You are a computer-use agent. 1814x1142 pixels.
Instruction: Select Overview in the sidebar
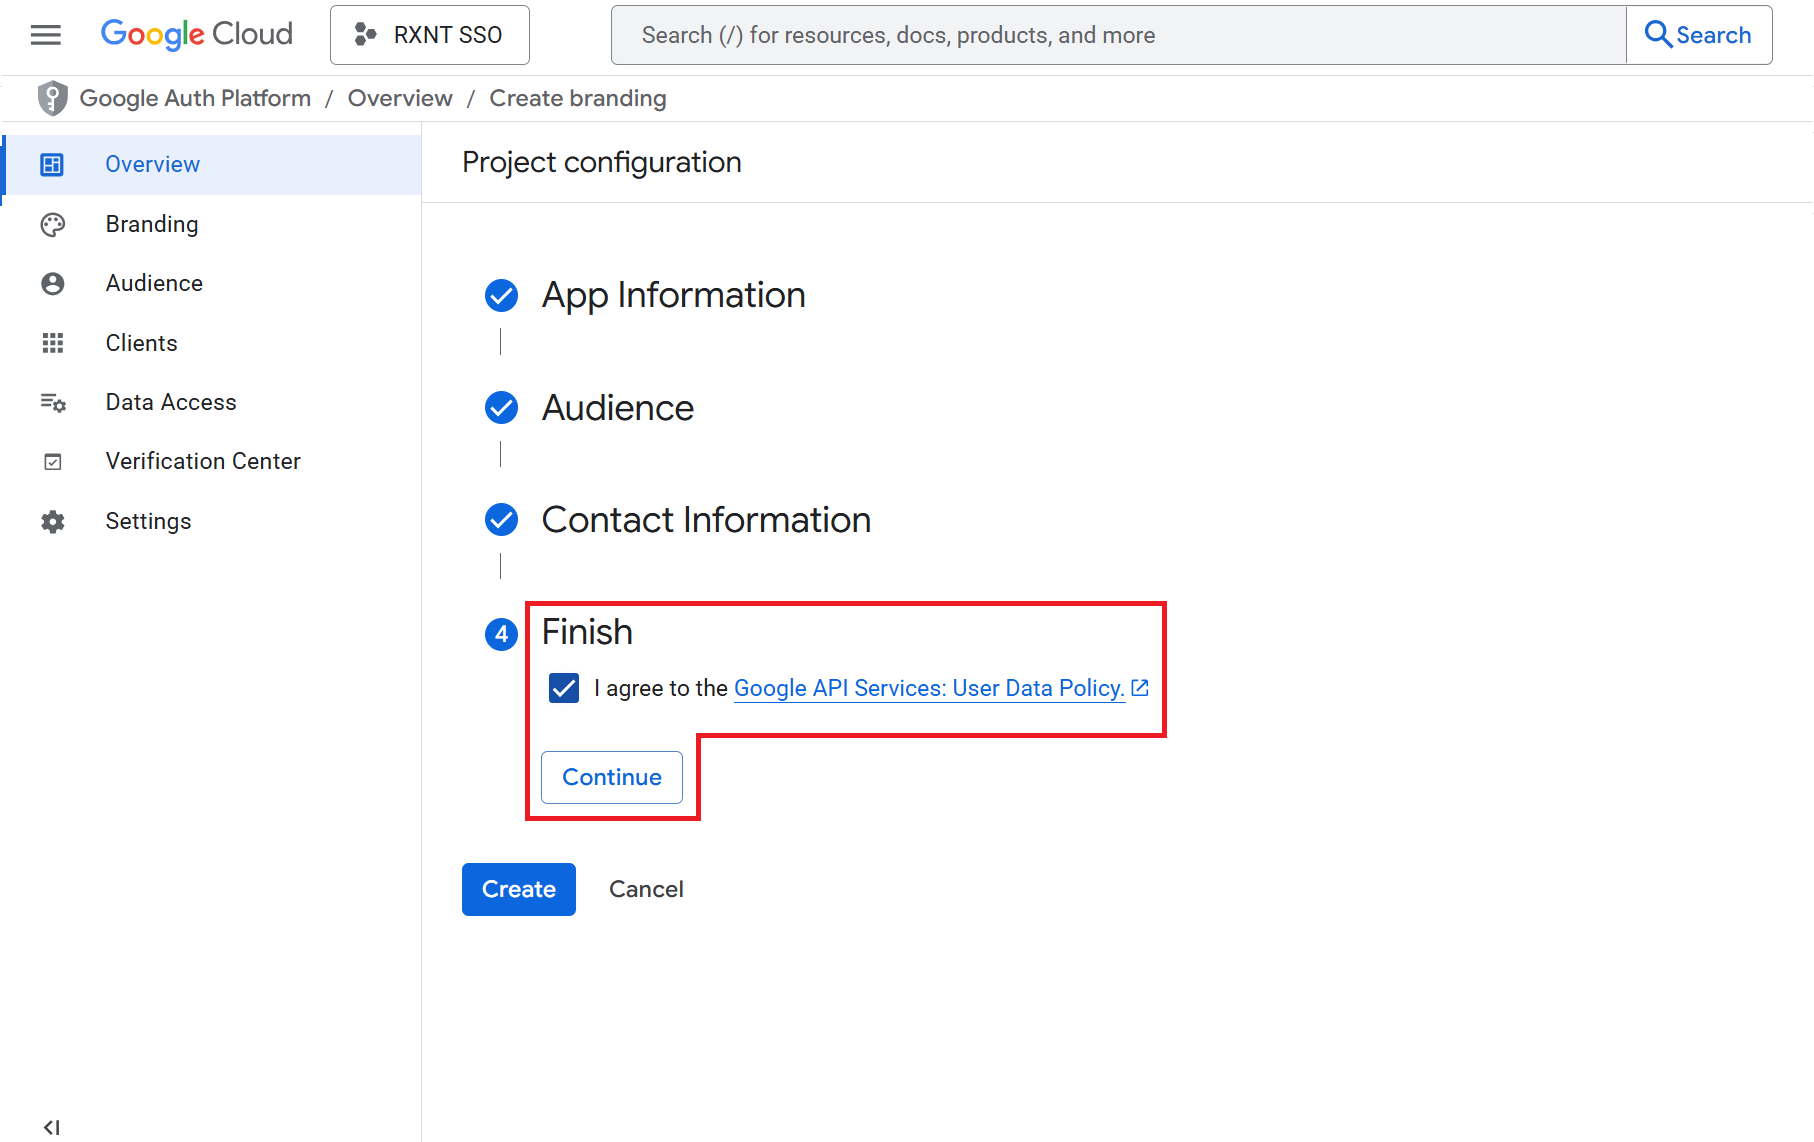tap(152, 165)
